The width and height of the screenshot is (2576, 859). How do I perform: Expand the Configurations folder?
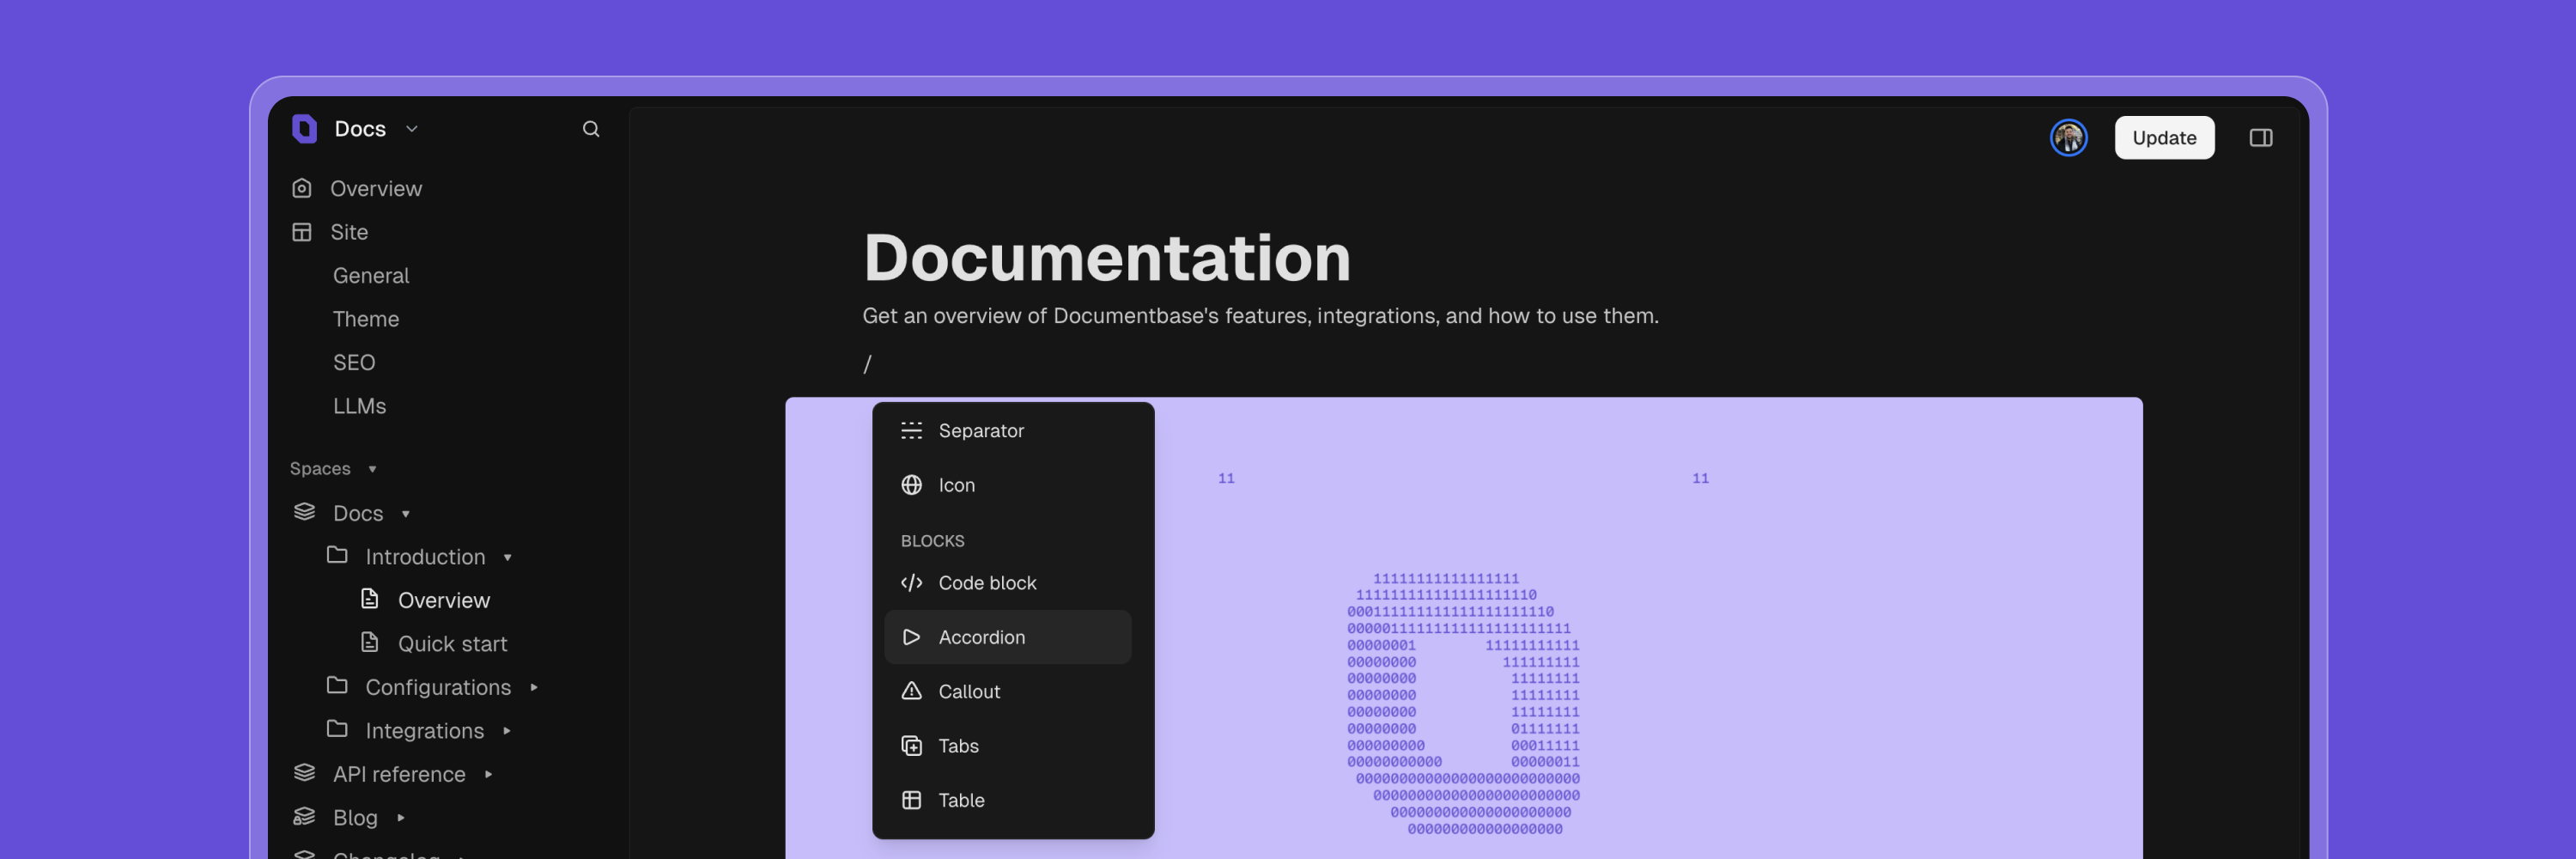pos(533,687)
